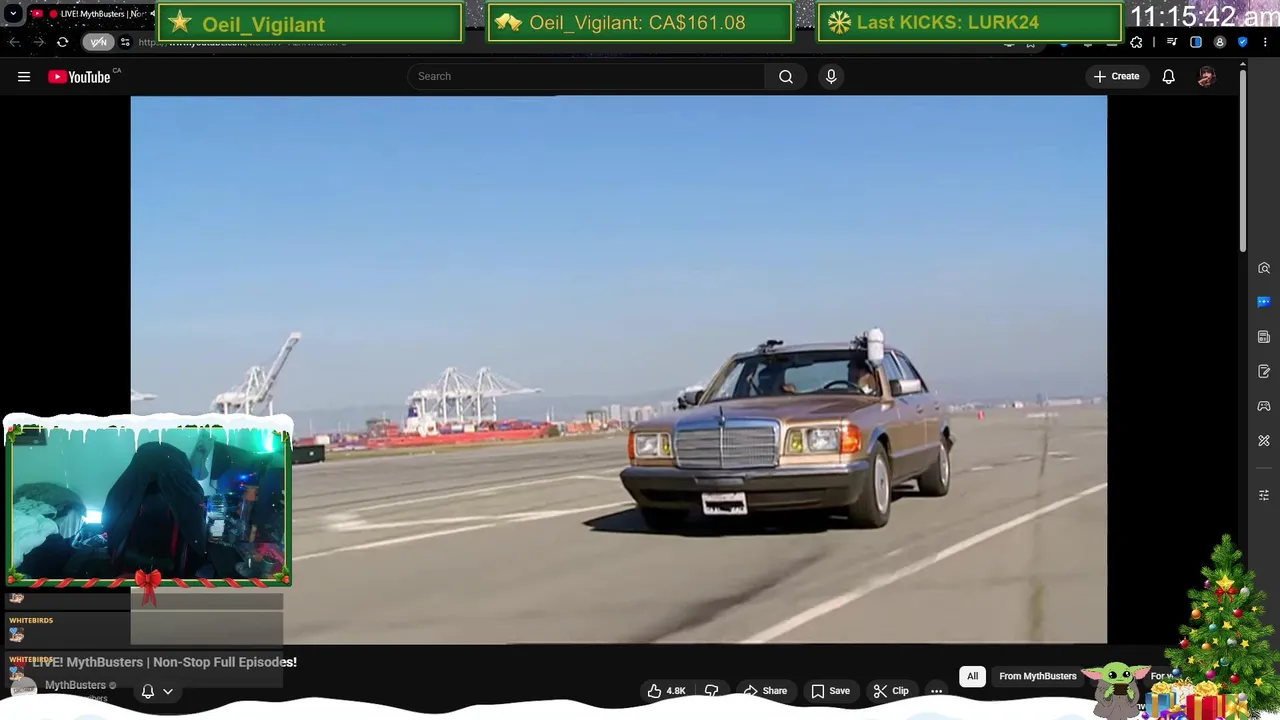
Task: Save video to a playlist
Action: pyautogui.click(x=830, y=691)
